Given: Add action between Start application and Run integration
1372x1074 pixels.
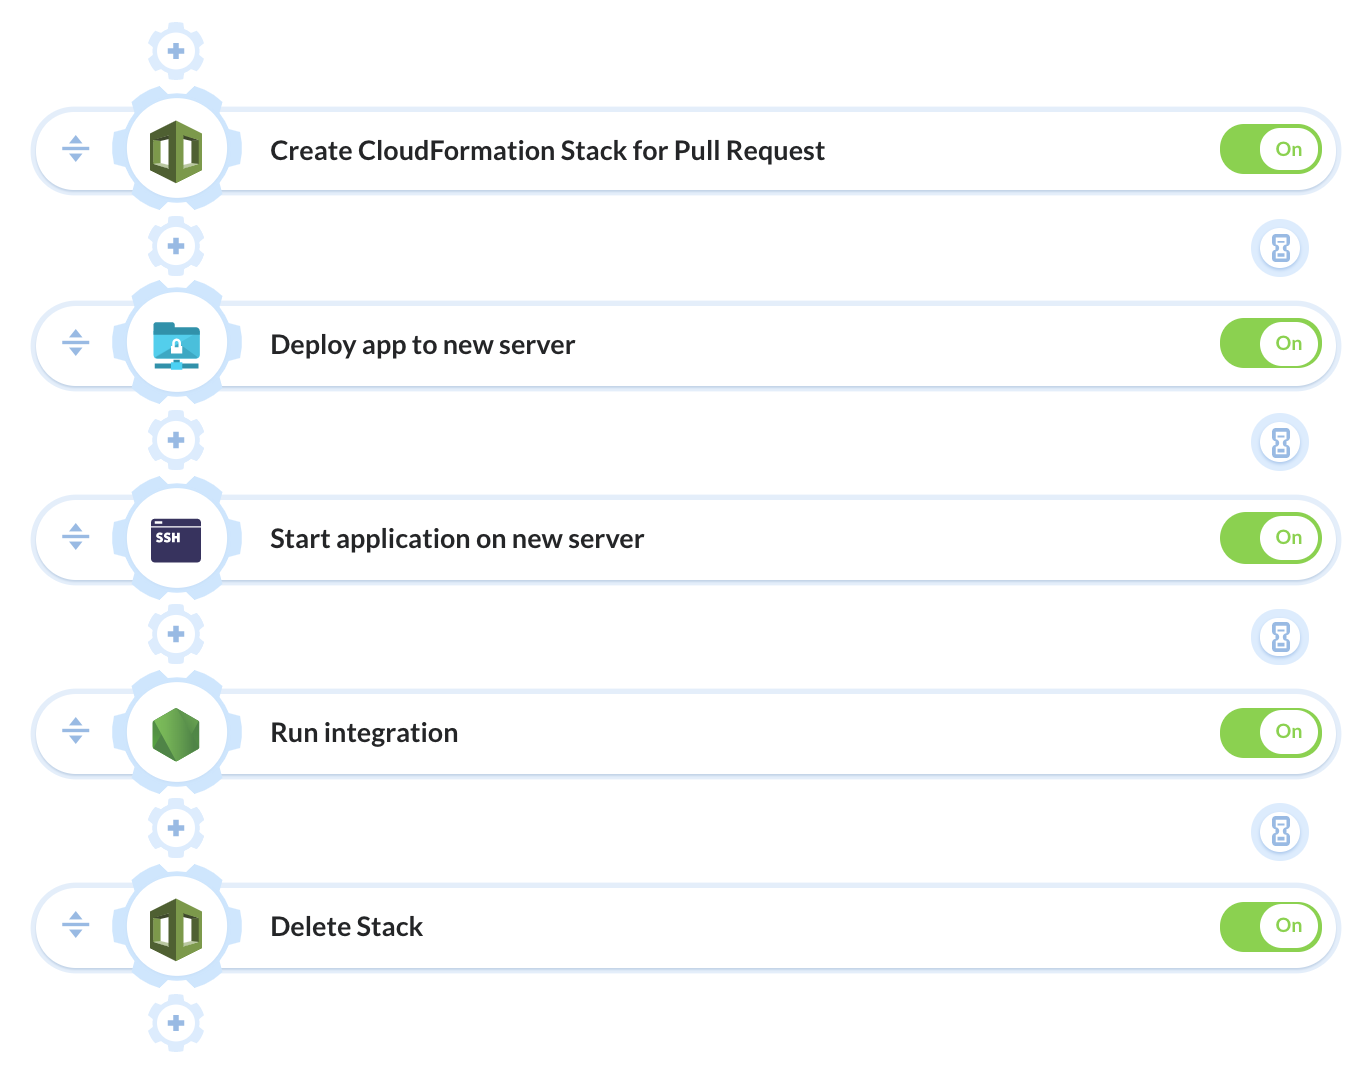Looking at the screenshot, I should (176, 634).
